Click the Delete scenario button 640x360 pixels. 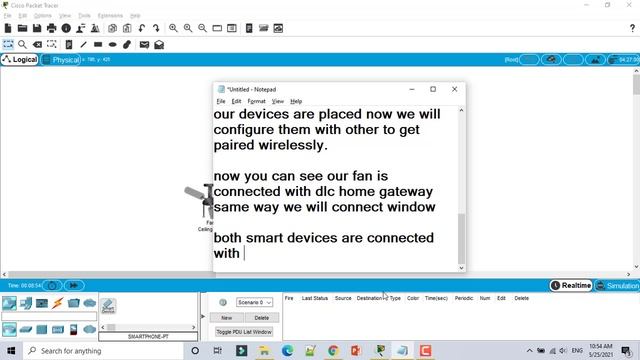(262, 318)
